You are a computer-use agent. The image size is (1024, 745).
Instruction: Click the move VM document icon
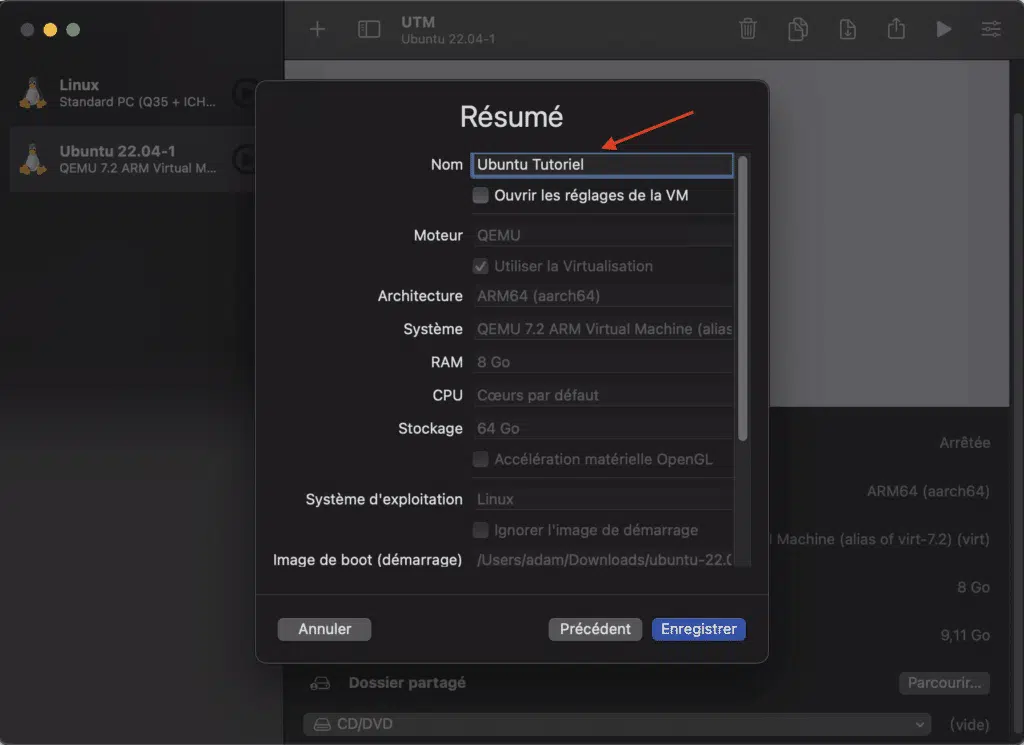(x=847, y=29)
